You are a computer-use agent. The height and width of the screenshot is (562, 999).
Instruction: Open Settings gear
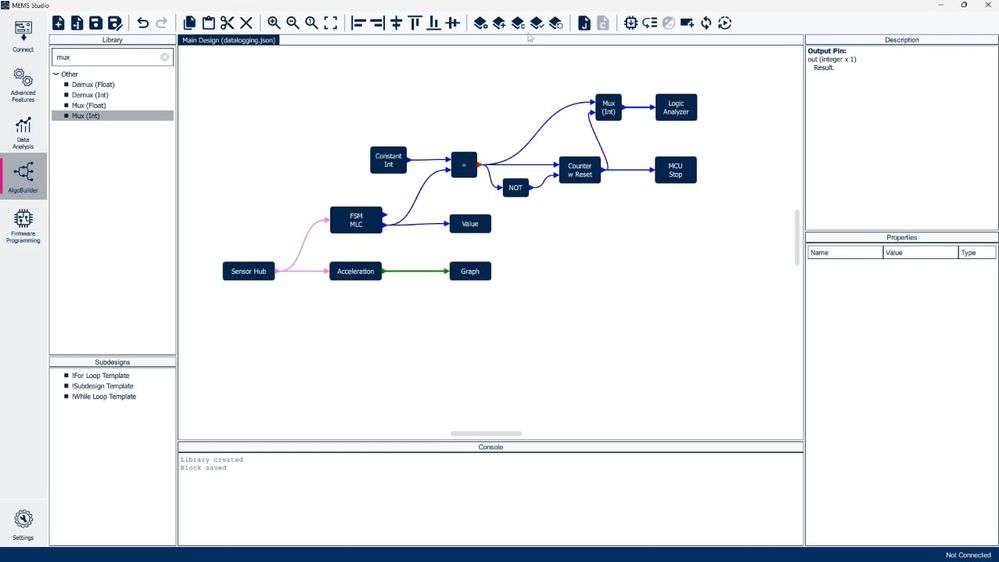tap(23, 524)
